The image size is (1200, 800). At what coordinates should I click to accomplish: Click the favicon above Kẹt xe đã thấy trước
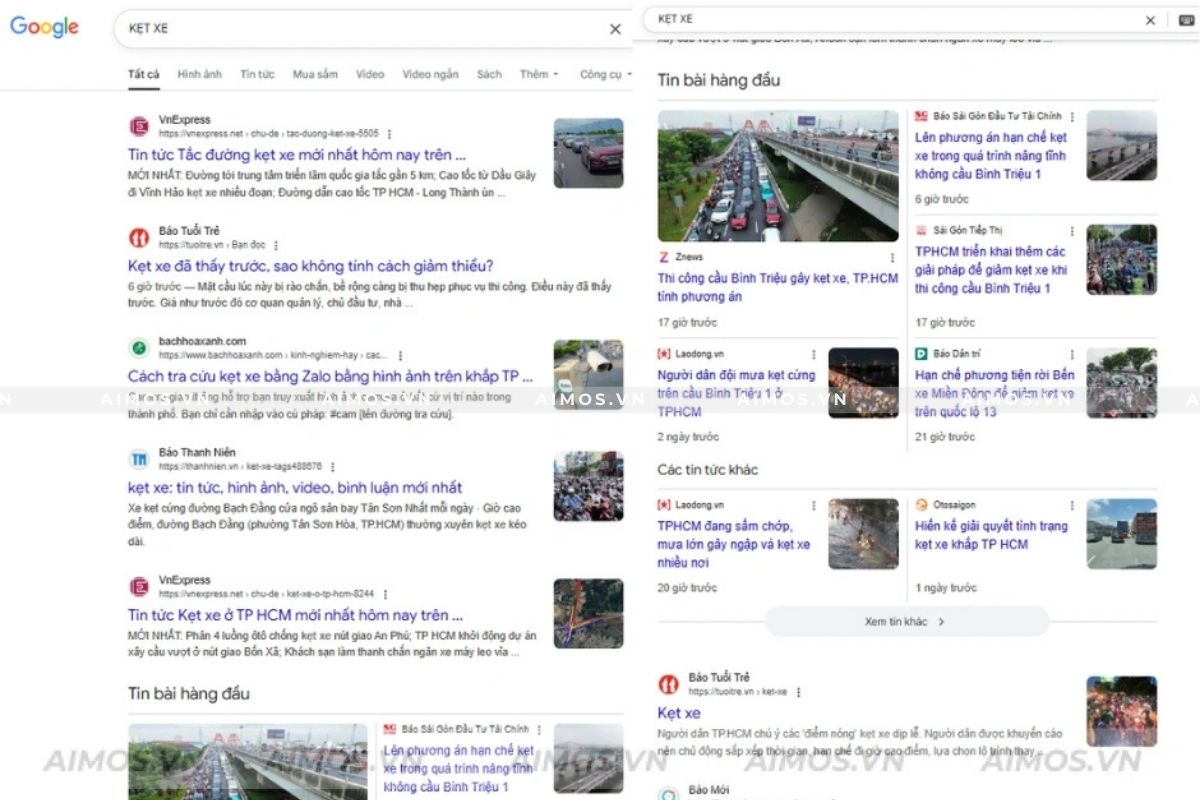139,237
